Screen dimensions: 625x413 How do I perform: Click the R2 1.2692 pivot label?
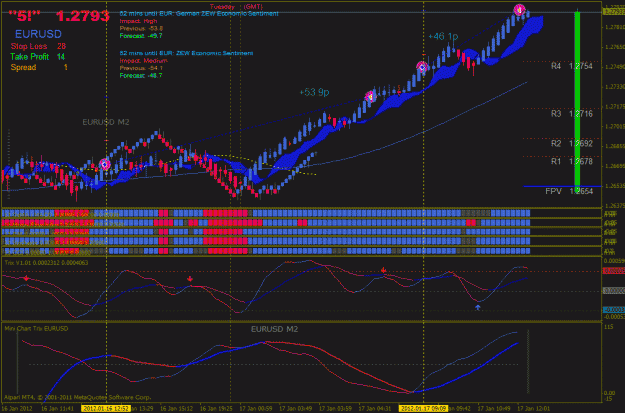[x=572, y=144]
